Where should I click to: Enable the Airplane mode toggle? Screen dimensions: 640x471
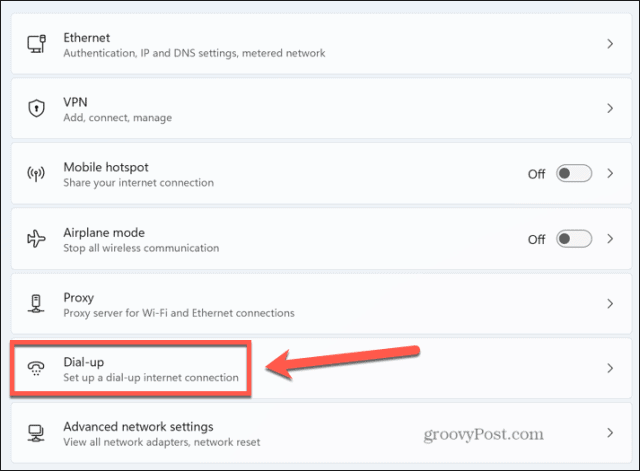click(575, 239)
